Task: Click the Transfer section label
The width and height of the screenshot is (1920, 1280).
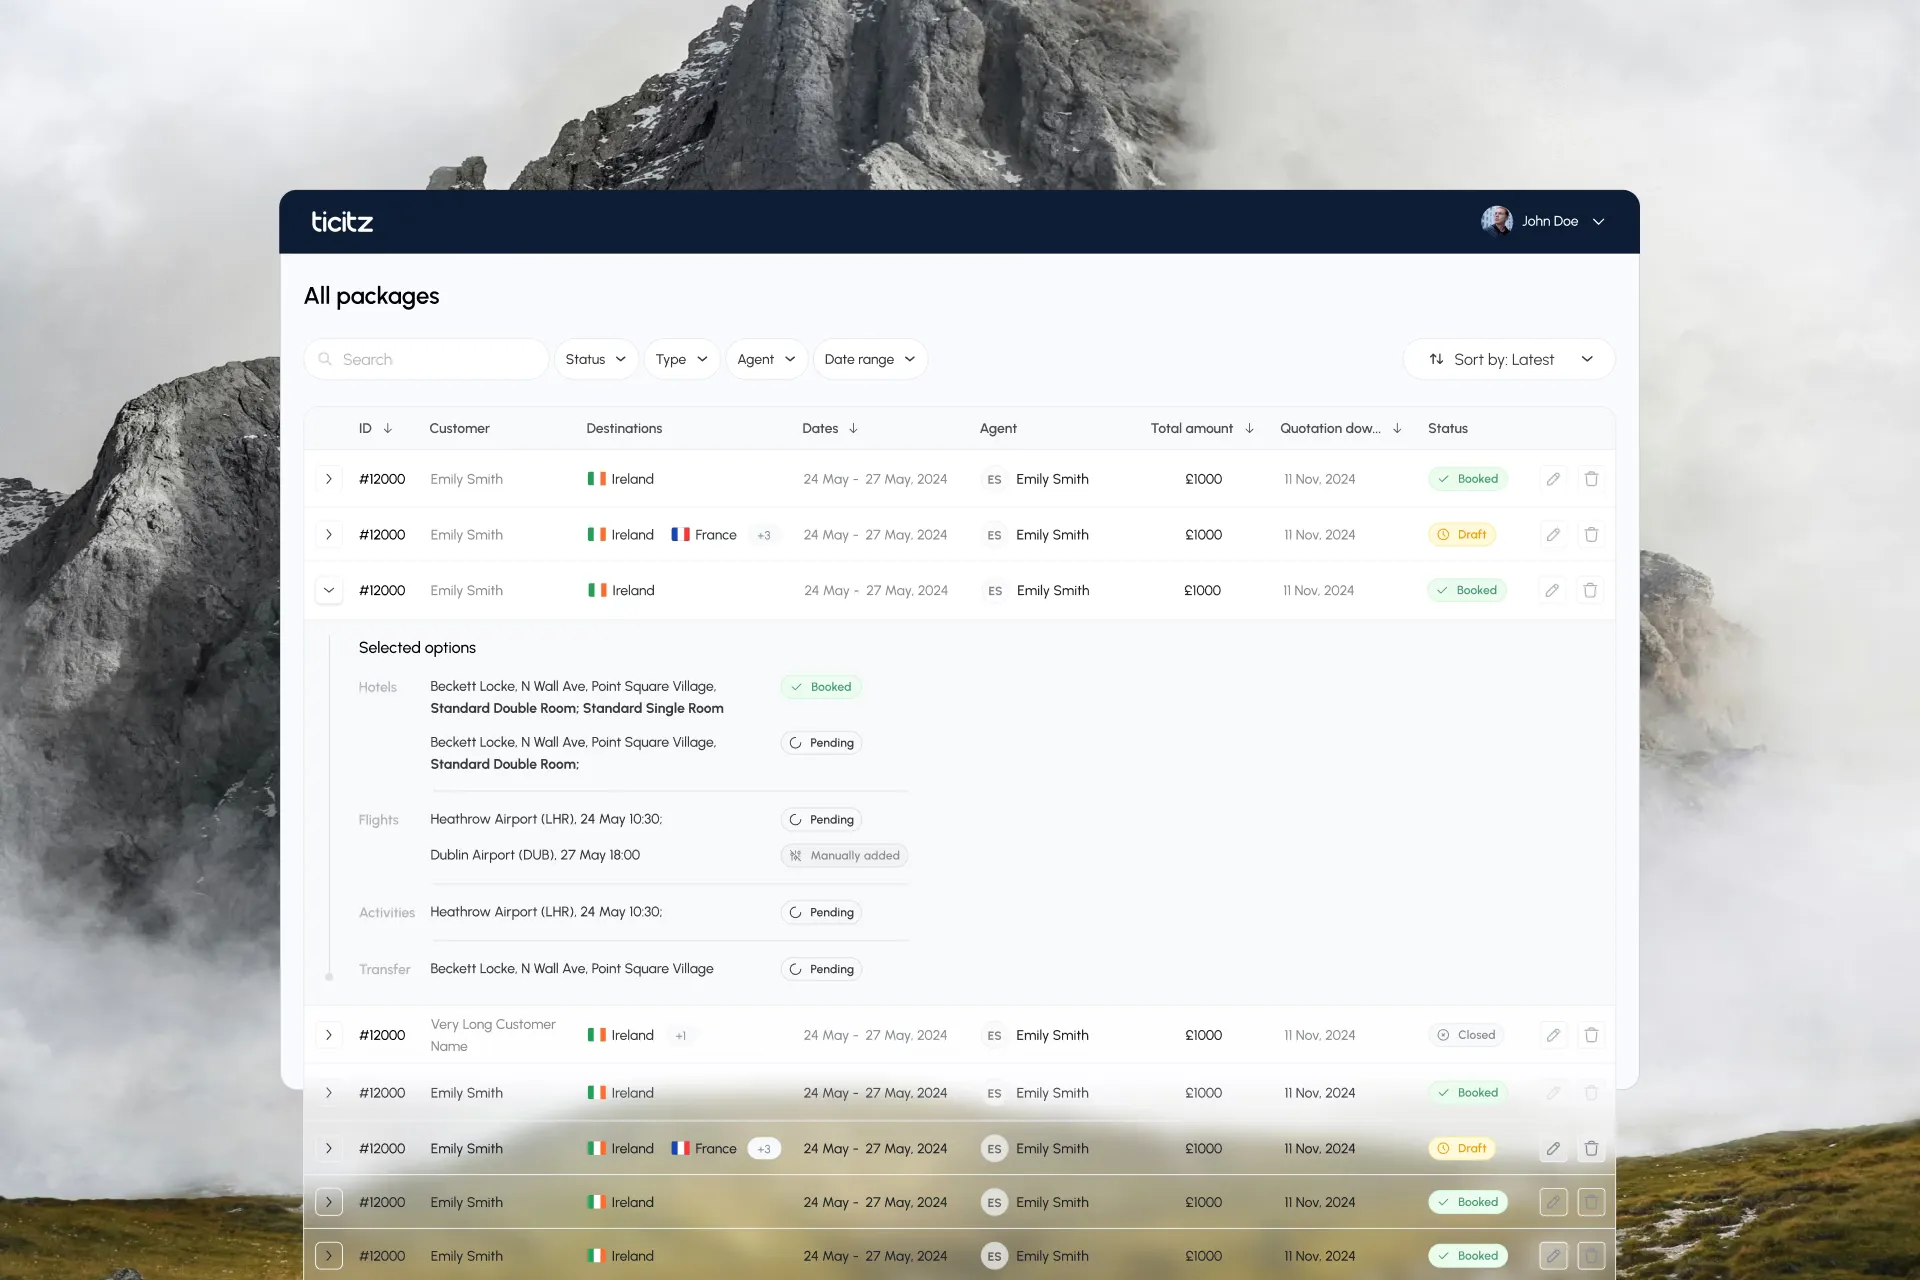Action: click(385, 970)
